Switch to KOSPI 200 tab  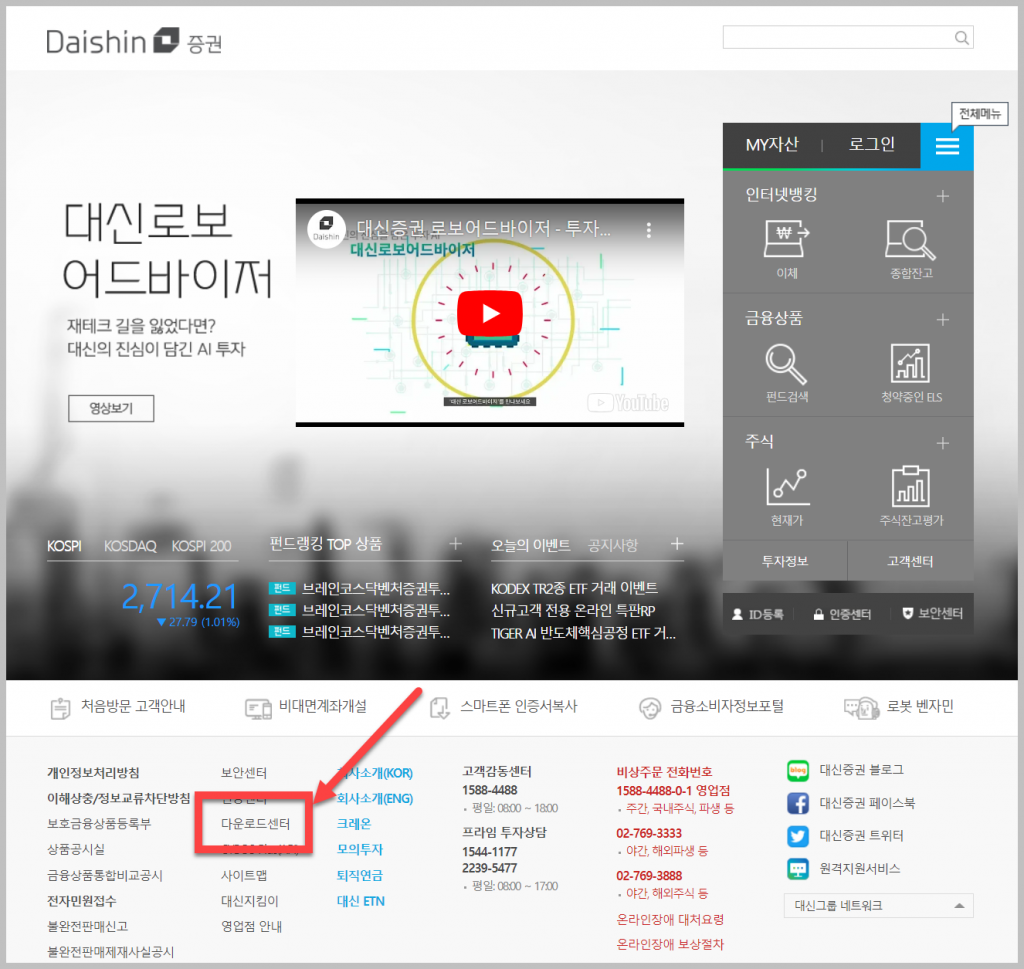[x=201, y=546]
